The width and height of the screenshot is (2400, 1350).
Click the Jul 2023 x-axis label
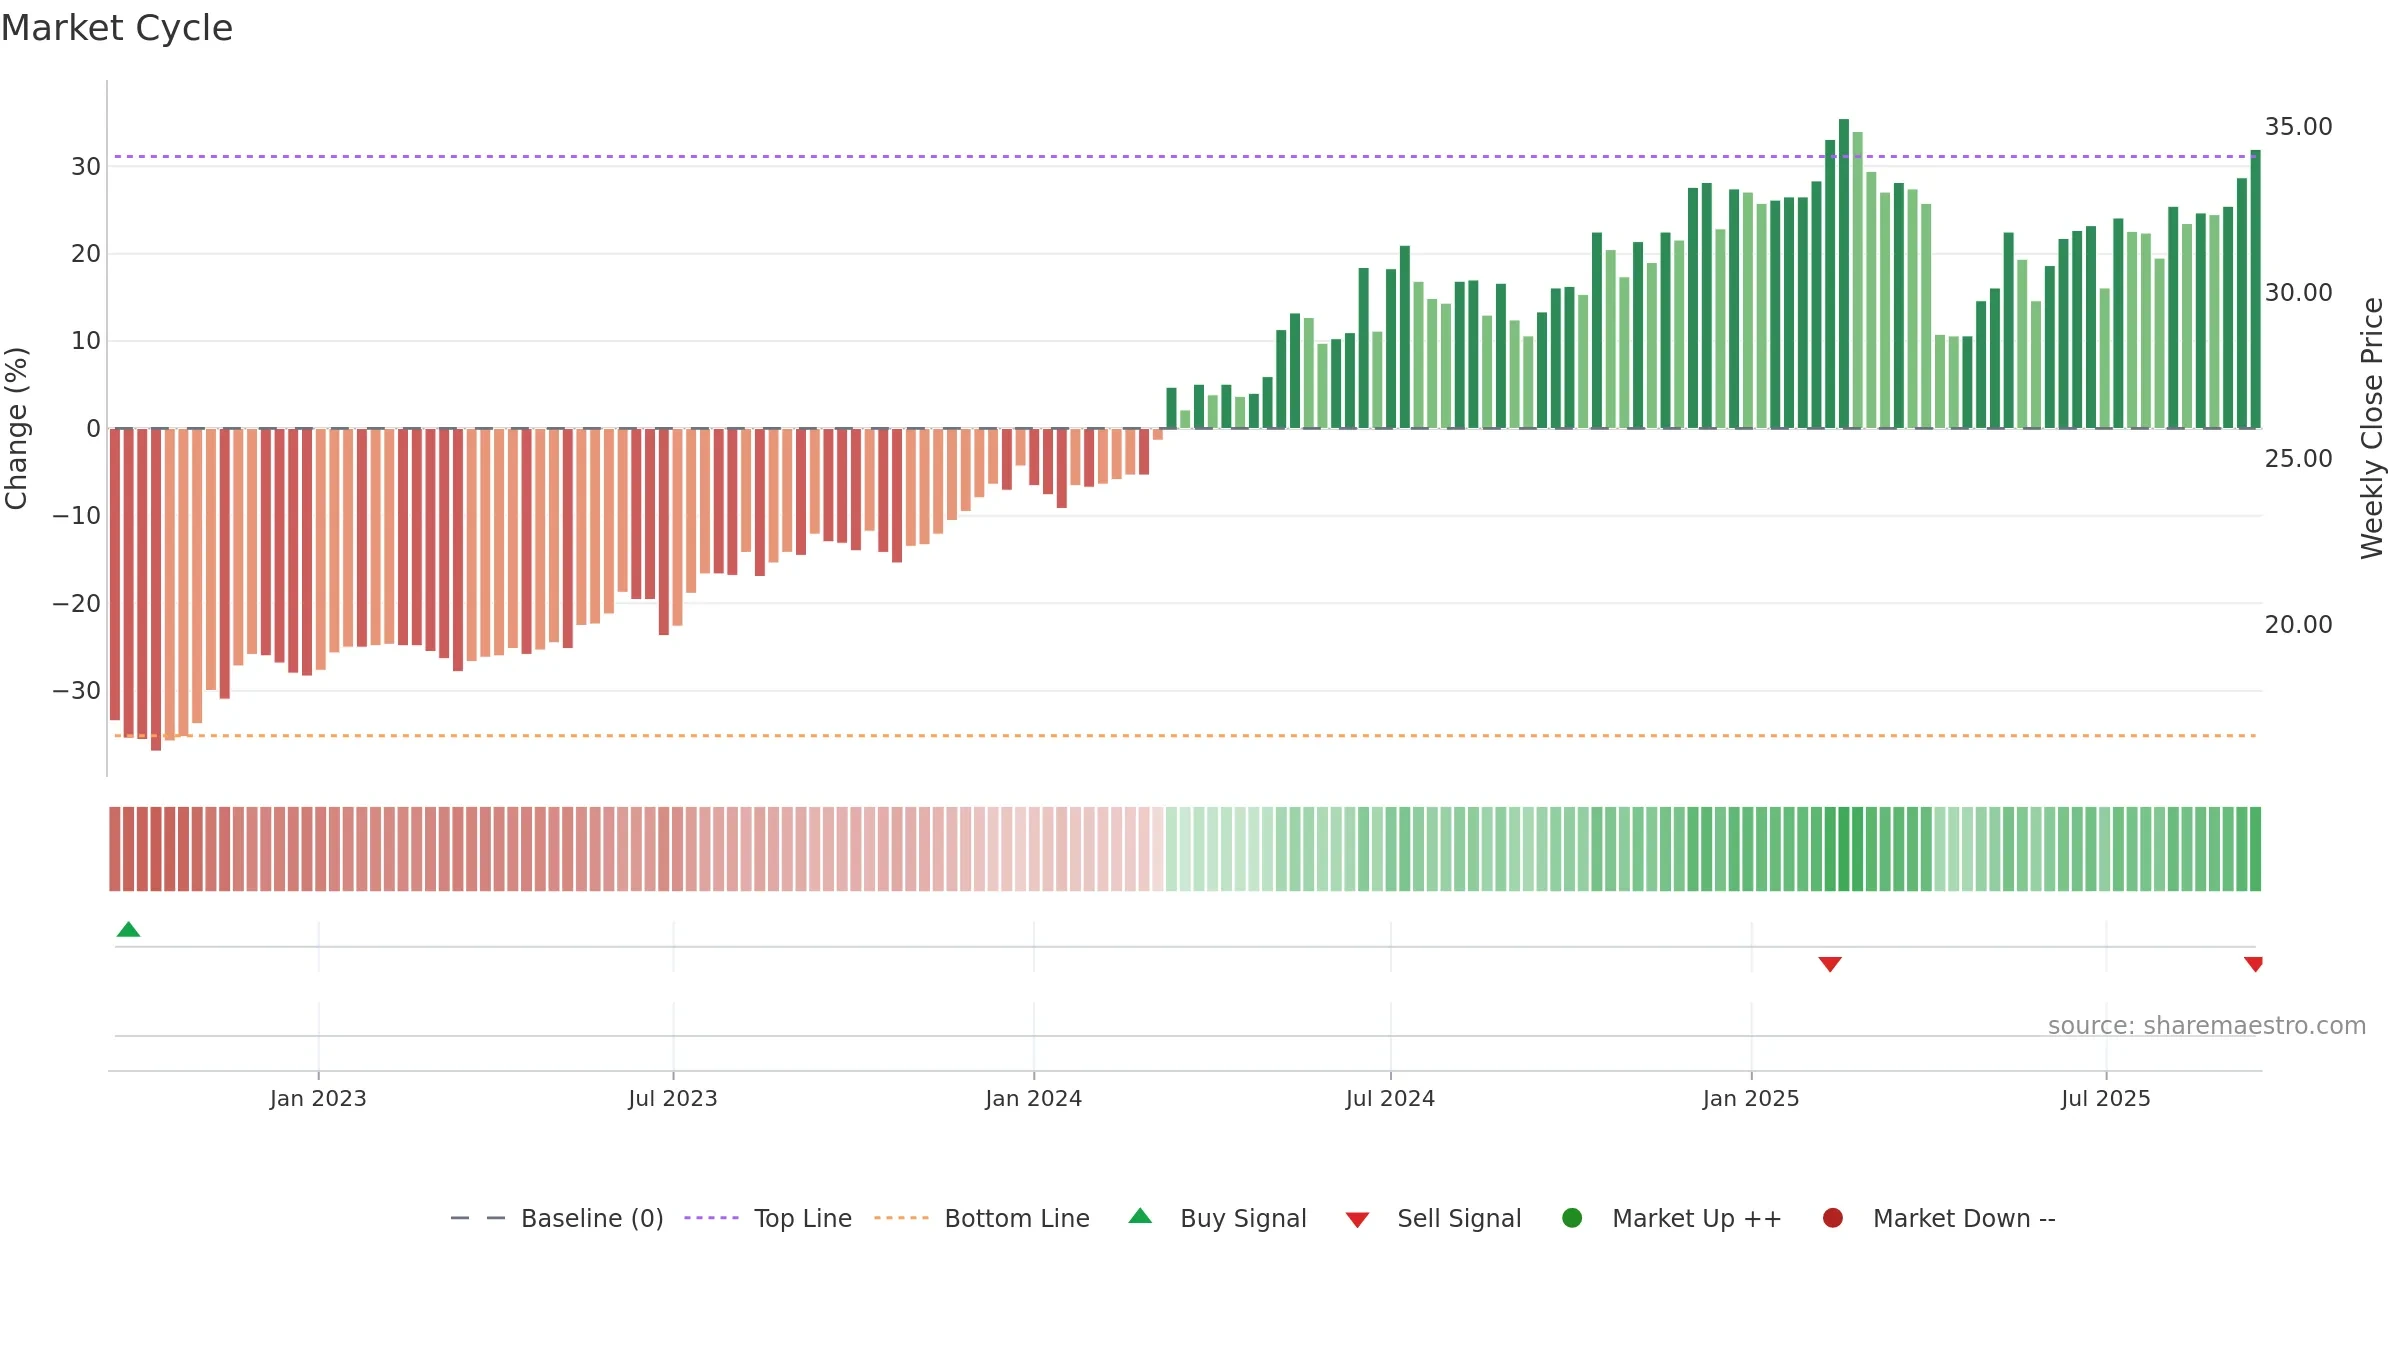[673, 1098]
